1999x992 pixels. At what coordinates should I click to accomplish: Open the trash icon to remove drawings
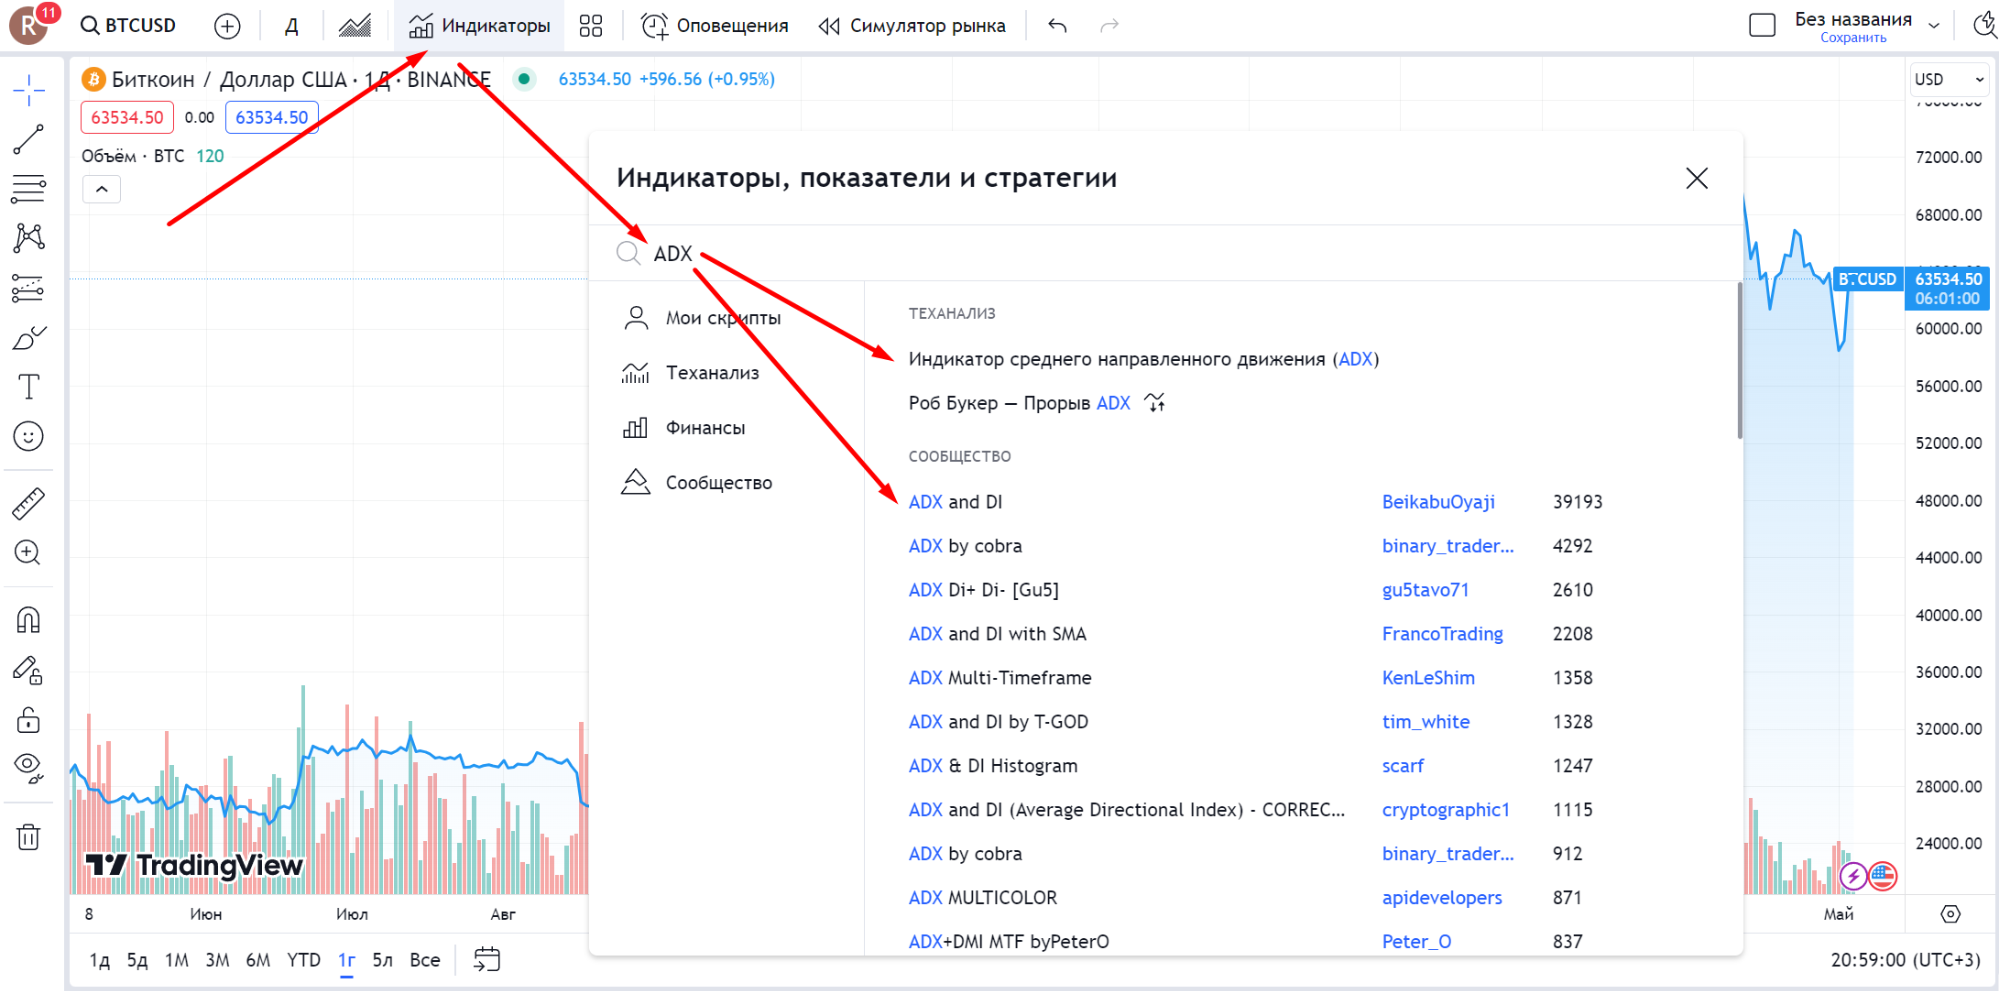pyautogui.click(x=30, y=837)
